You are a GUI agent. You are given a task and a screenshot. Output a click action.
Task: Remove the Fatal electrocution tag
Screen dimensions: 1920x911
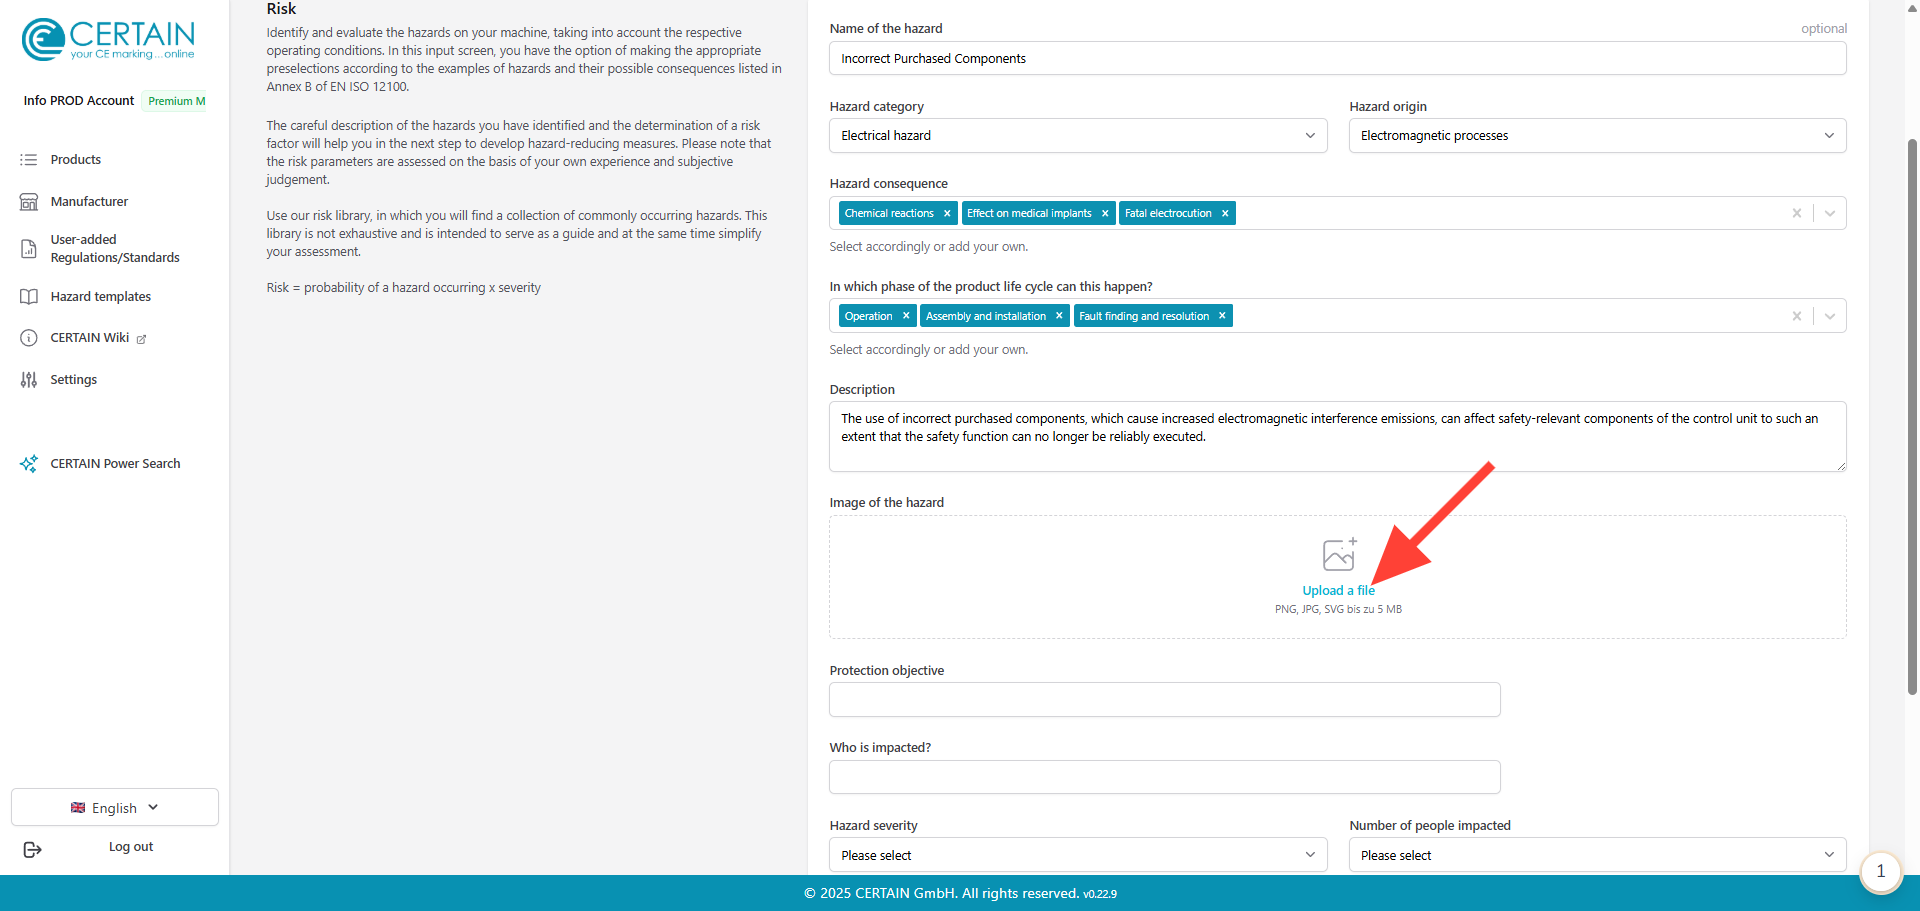1225,213
